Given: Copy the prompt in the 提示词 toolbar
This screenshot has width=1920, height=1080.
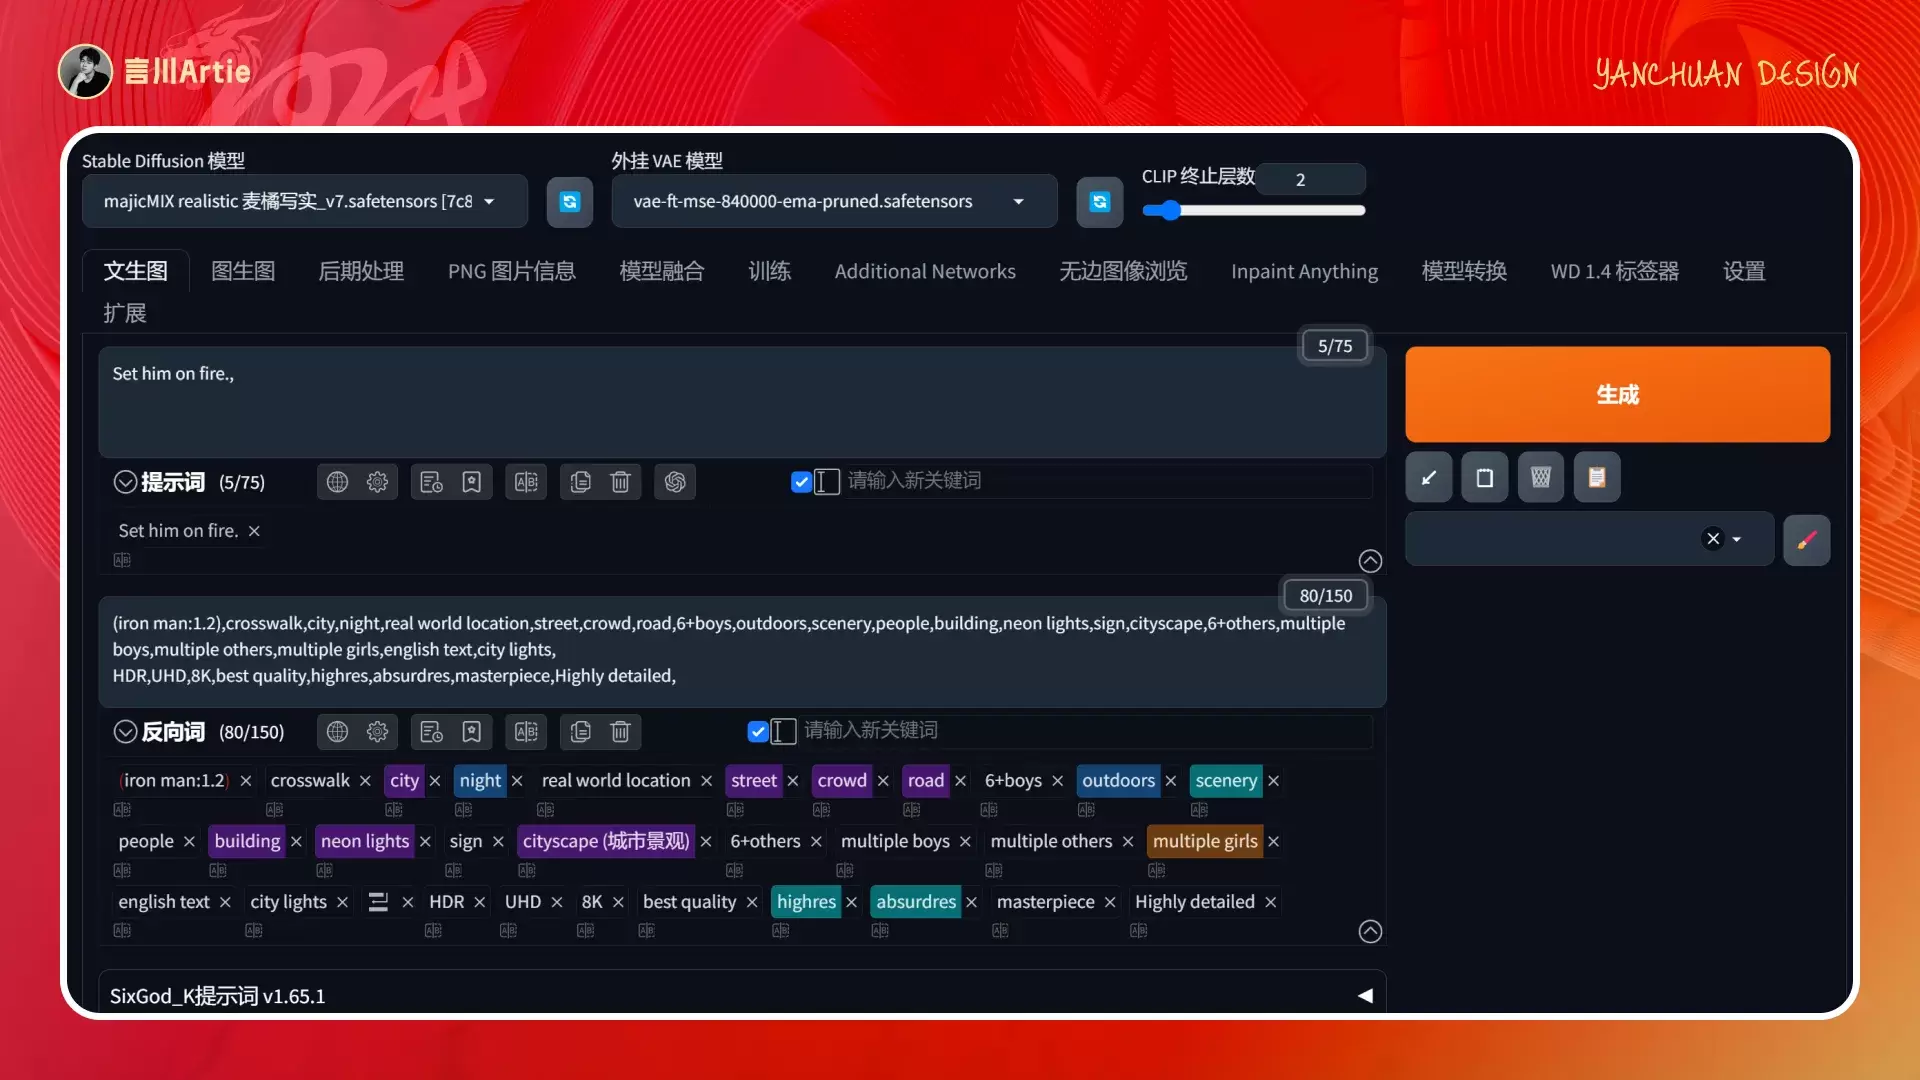Looking at the screenshot, I should [581, 482].
